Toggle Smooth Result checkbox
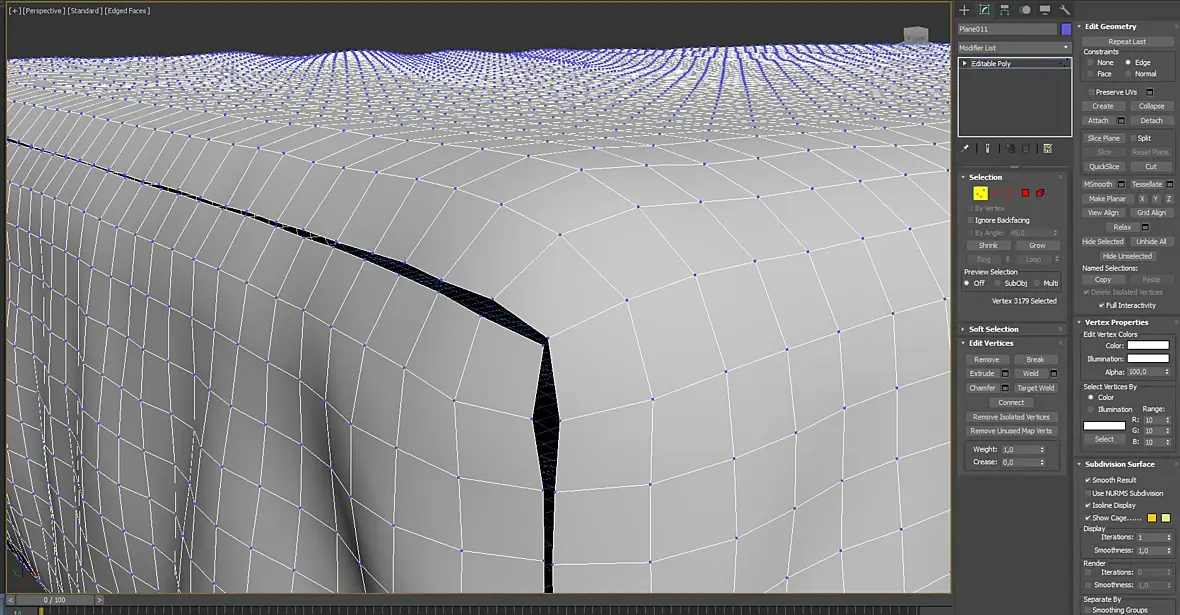This screenshot has width=1180, height=615. pyautogui.click(x=1088, y=480)
